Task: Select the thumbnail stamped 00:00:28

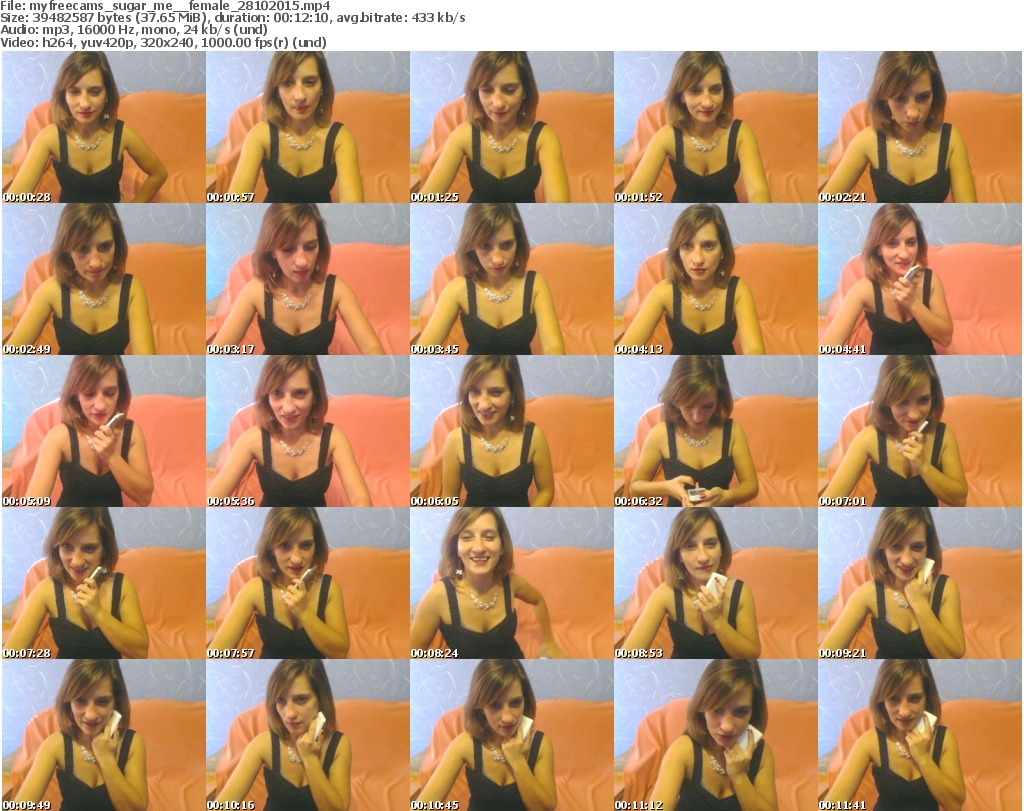Action: pyautogui.click(x=104, y=127)
